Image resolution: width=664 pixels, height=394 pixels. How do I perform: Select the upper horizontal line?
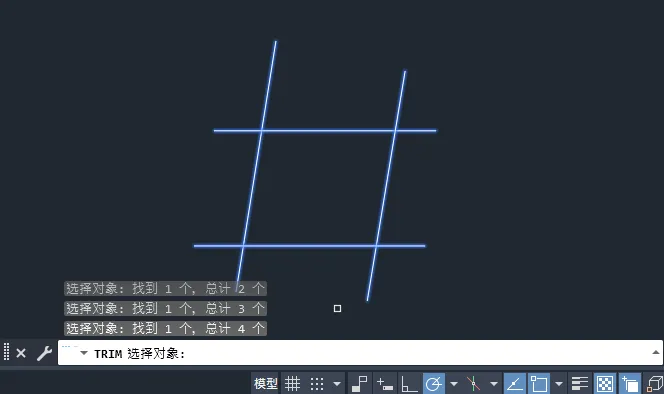coord(325,131)
